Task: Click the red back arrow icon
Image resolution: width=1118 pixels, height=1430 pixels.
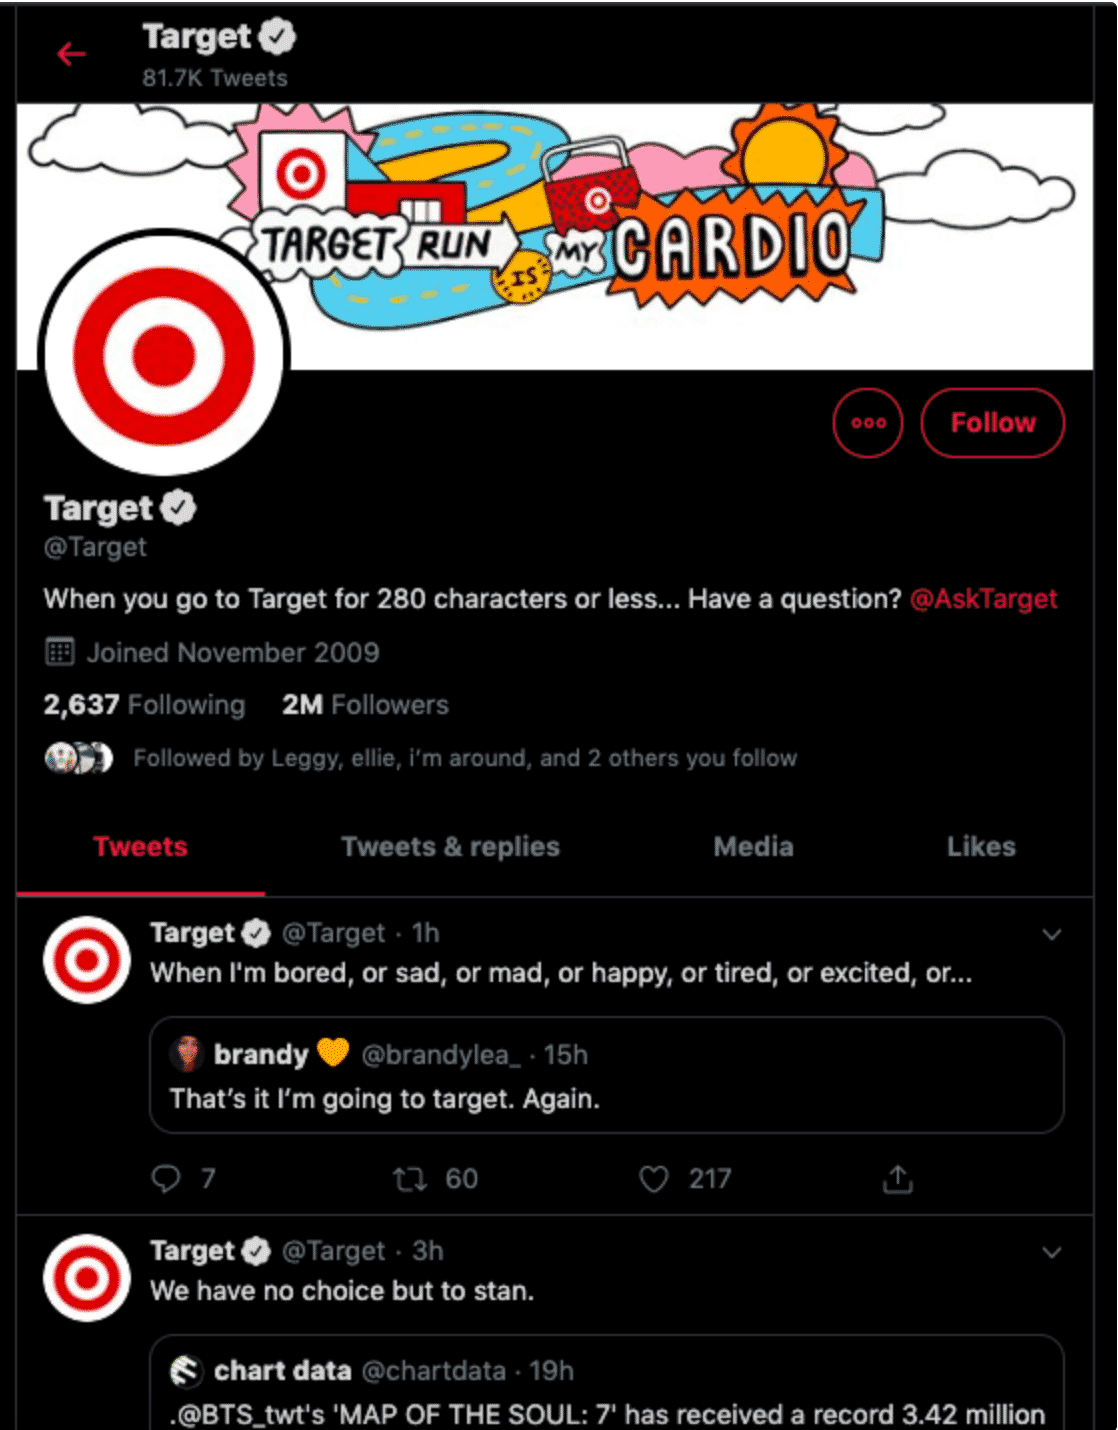Action: coord(71,54)
